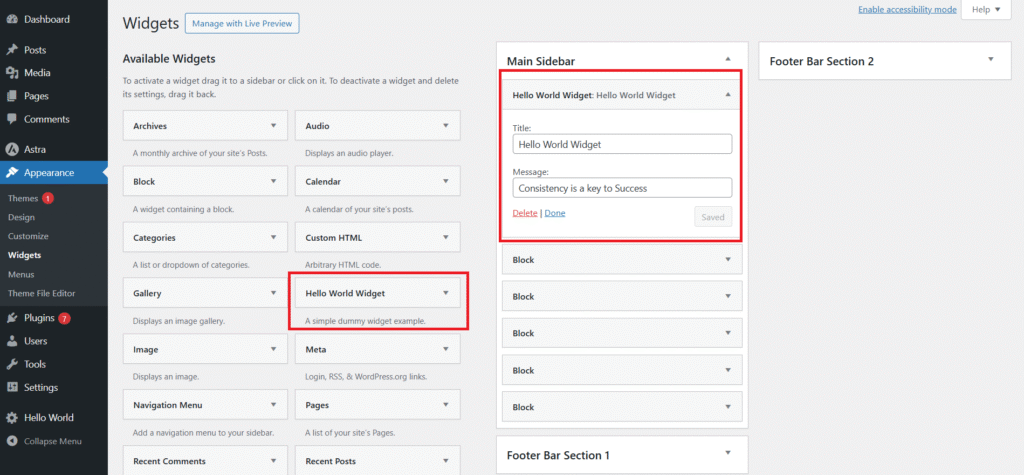
Task: Click the Pages icon in admin menu
Action: pos(12,96)
